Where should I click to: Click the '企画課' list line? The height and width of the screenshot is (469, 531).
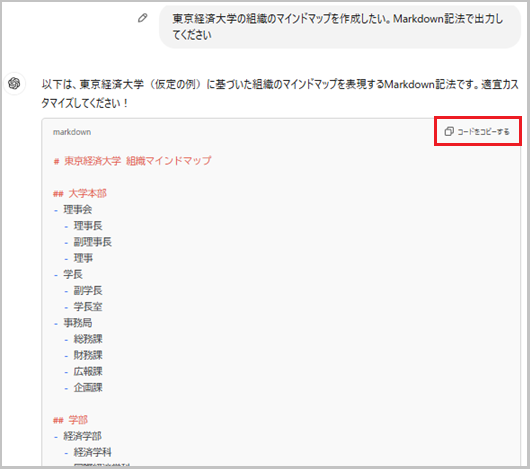(83, 388)
